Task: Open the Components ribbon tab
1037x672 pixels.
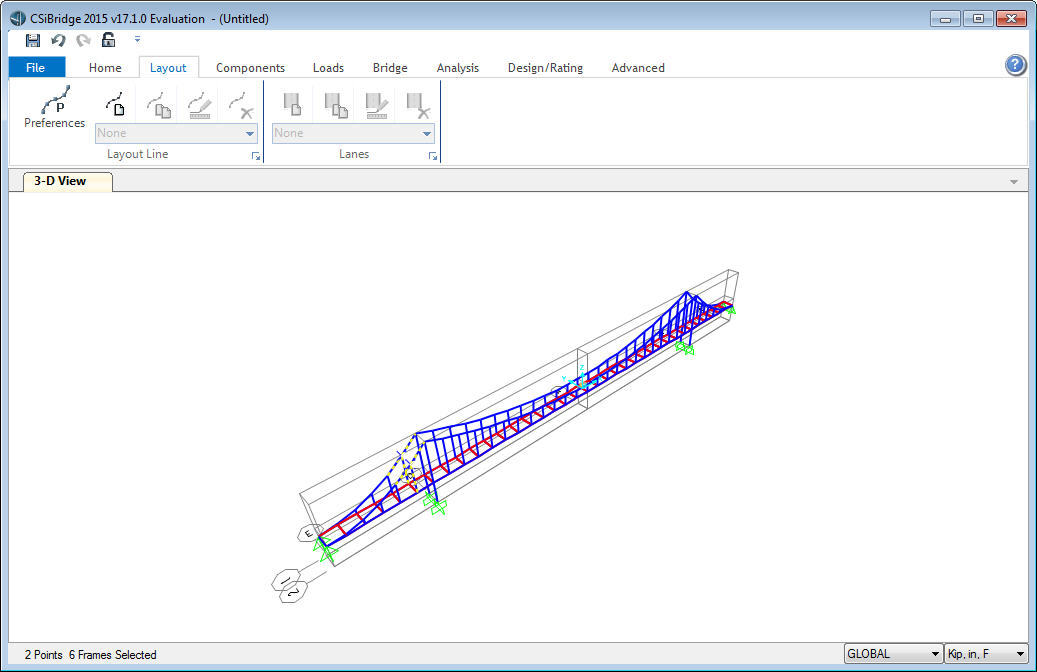Action: point(250,67)
